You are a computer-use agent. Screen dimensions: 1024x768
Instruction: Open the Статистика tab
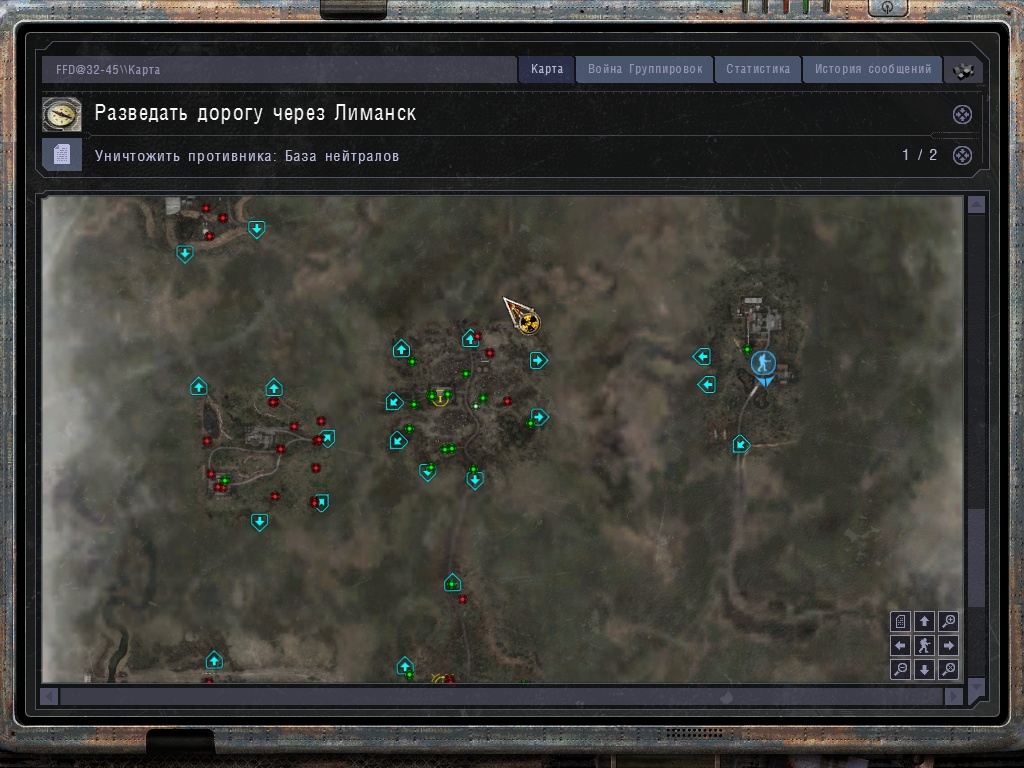[x=758, y=69]
